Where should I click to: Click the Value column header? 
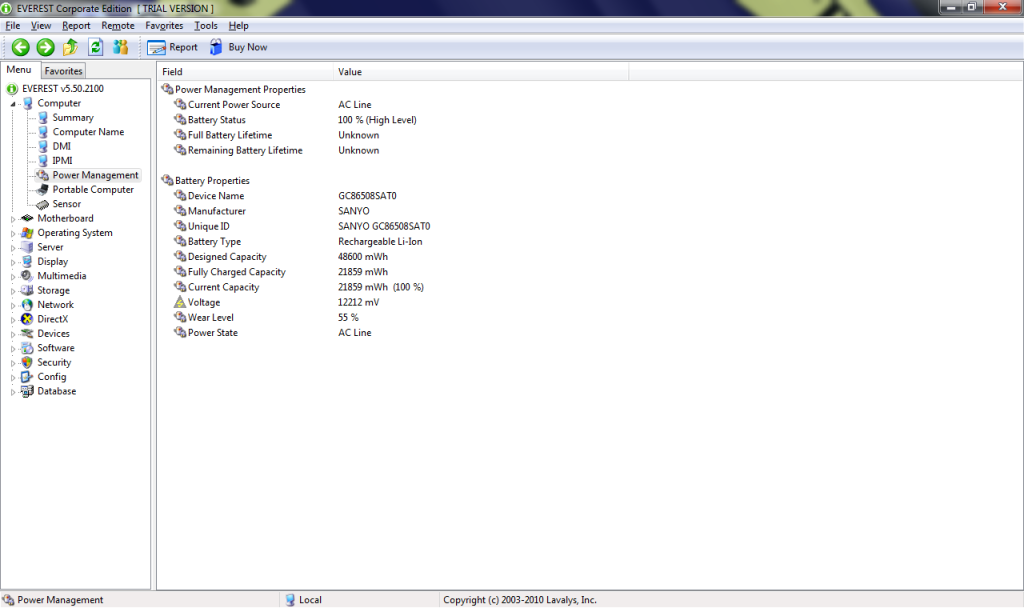[x=481, y=72]
